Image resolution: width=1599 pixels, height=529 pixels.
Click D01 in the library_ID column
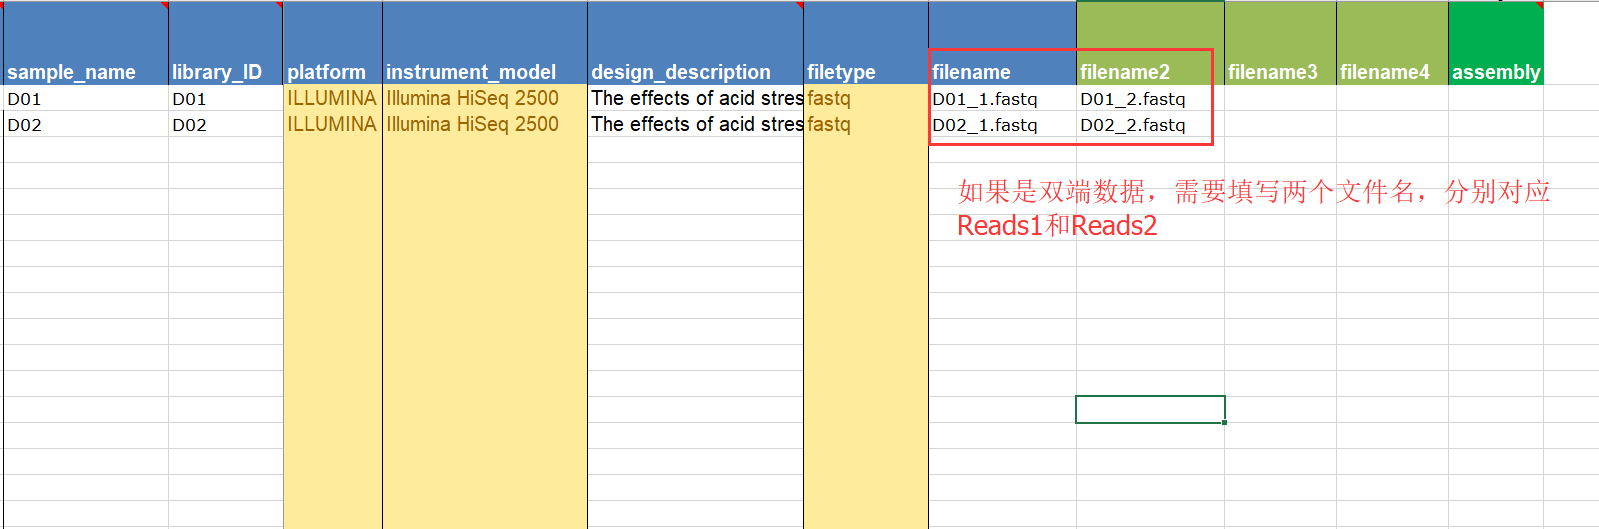[225, 99]
